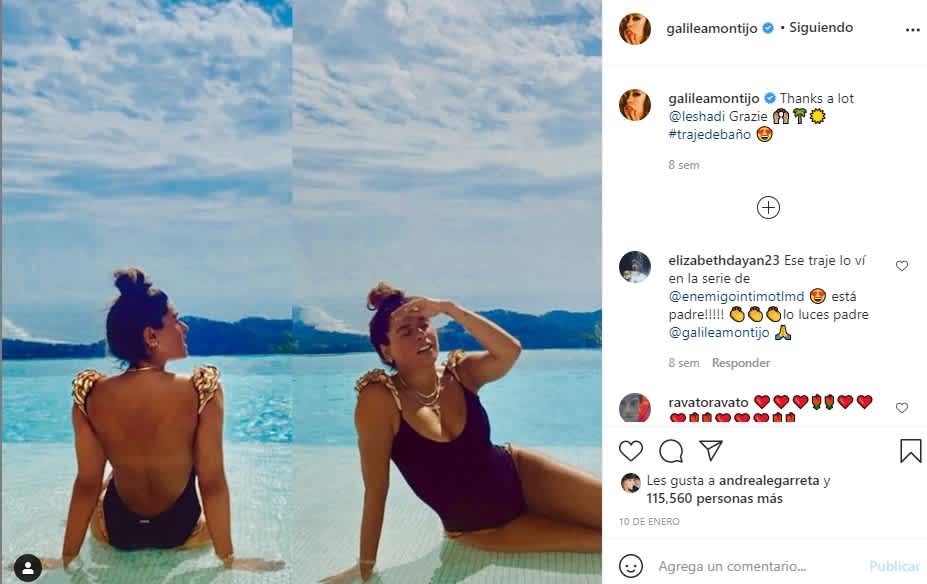Share the post with the paper plane icon

pos(711,450)
